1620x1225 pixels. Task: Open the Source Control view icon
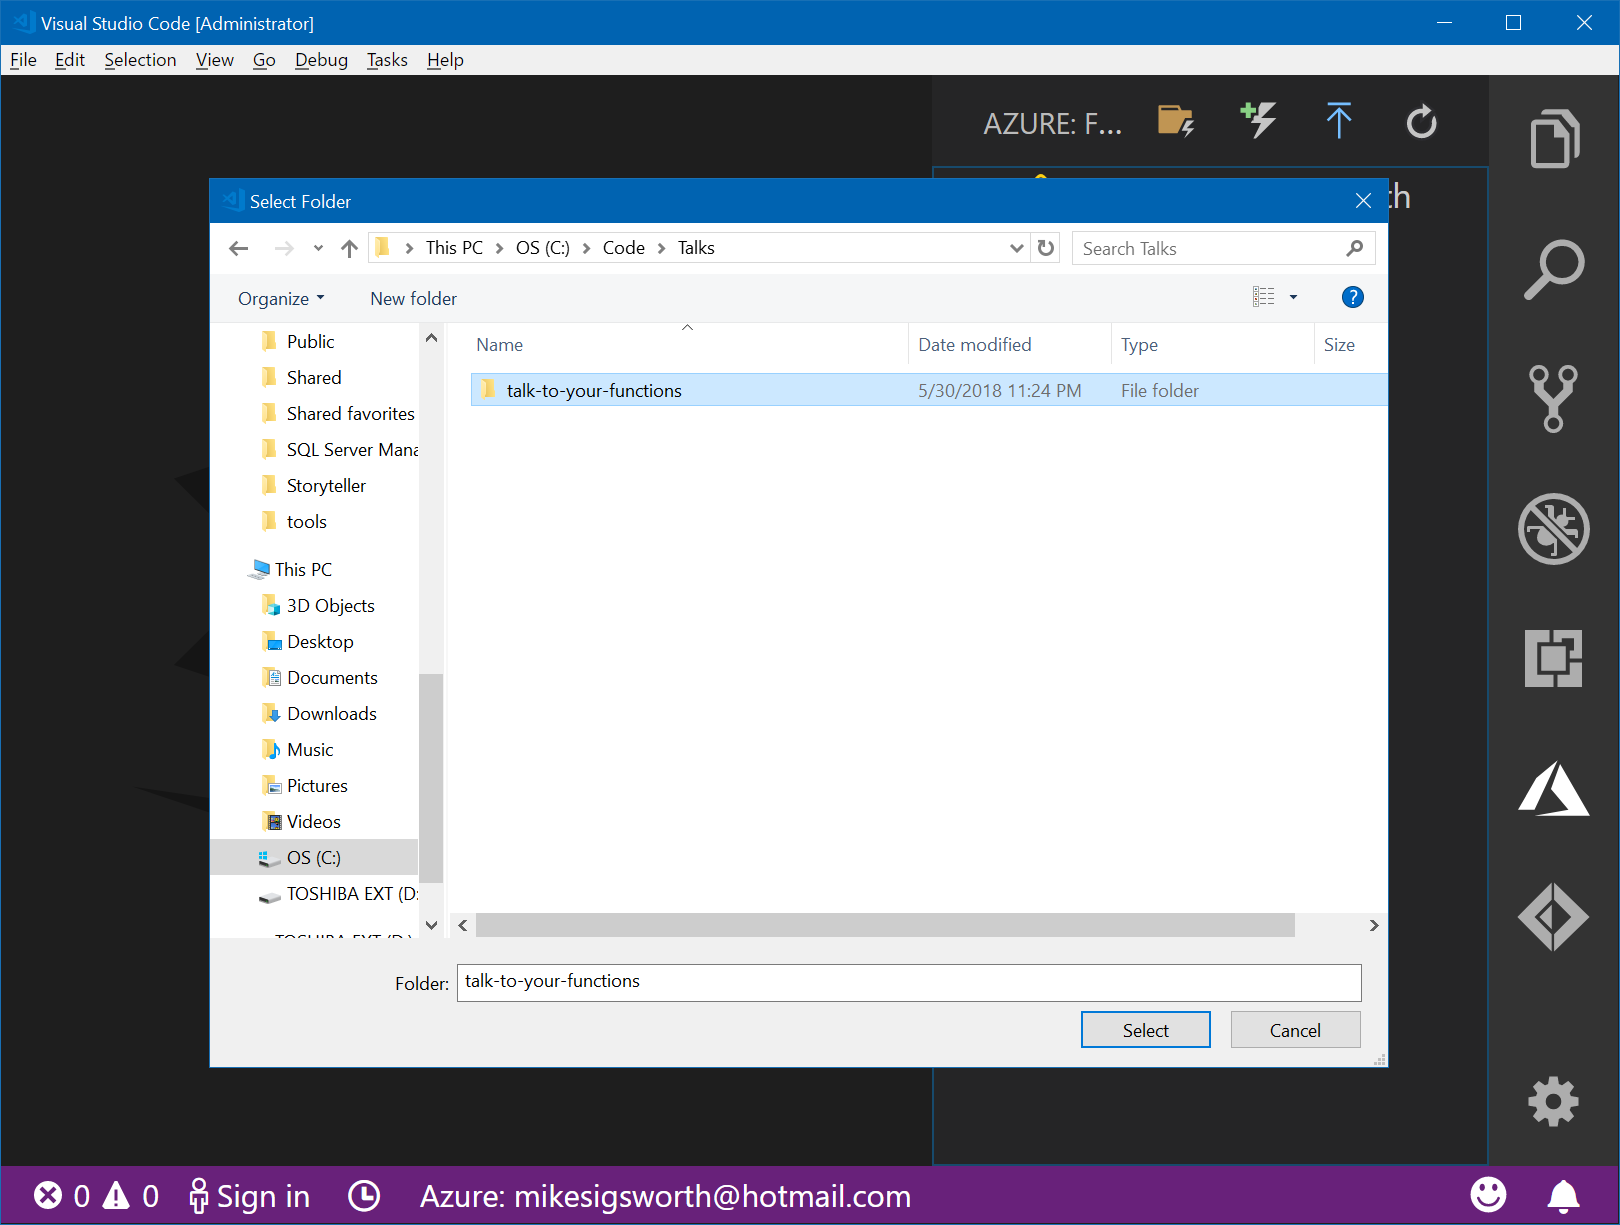pyautogui.click(x=1553, y=398)
